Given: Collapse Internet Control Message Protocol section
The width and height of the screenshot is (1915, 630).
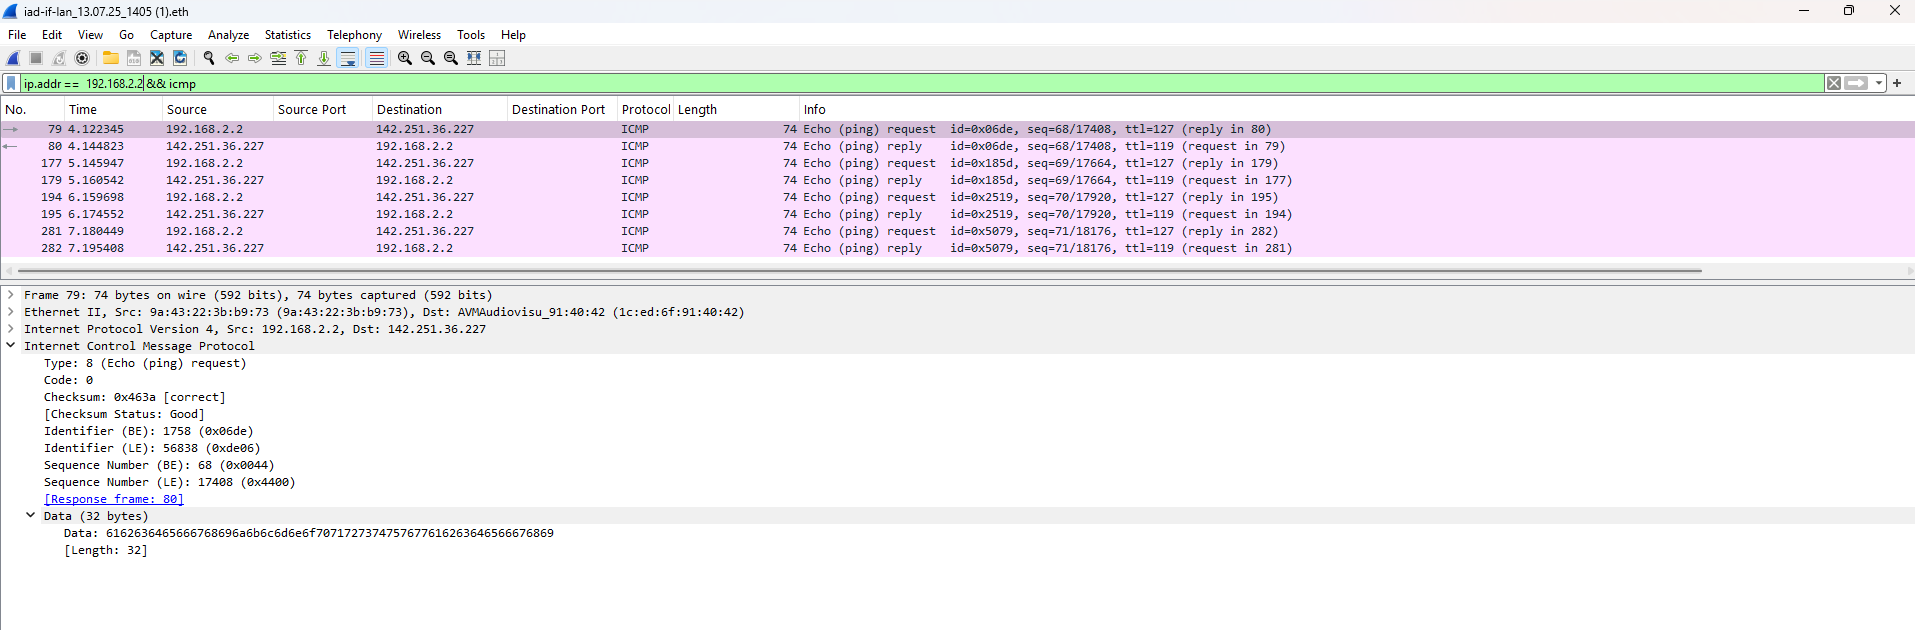Looking at the screenshot, I should [11, 346].
